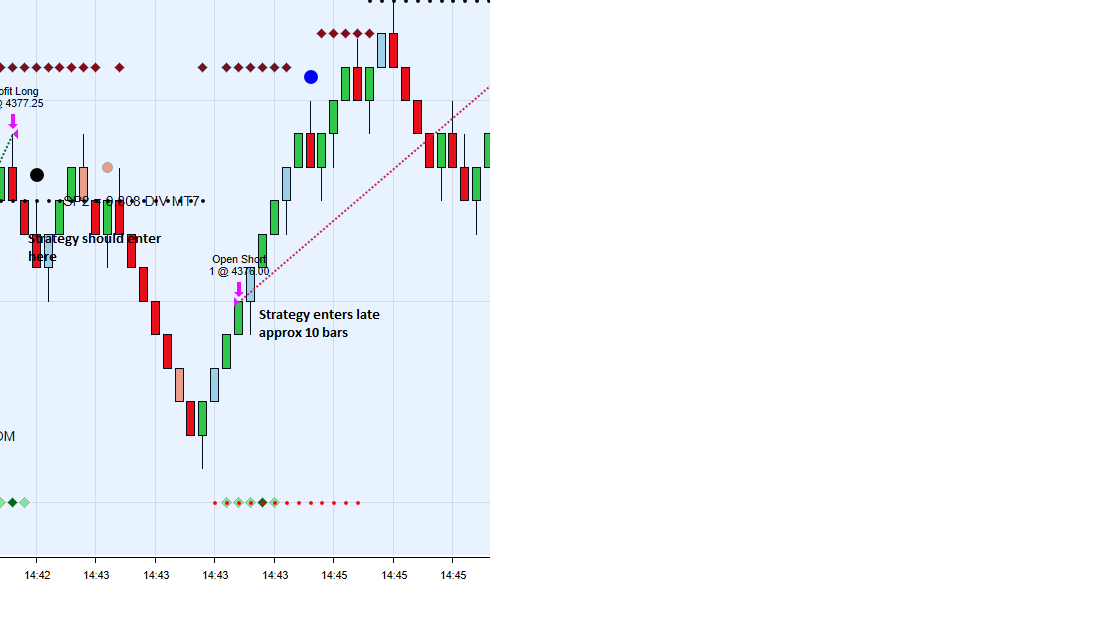1107x626 pixels.
Task: Click the Open Short 1 @ 4378.00 label
Action: pos(238,265)
